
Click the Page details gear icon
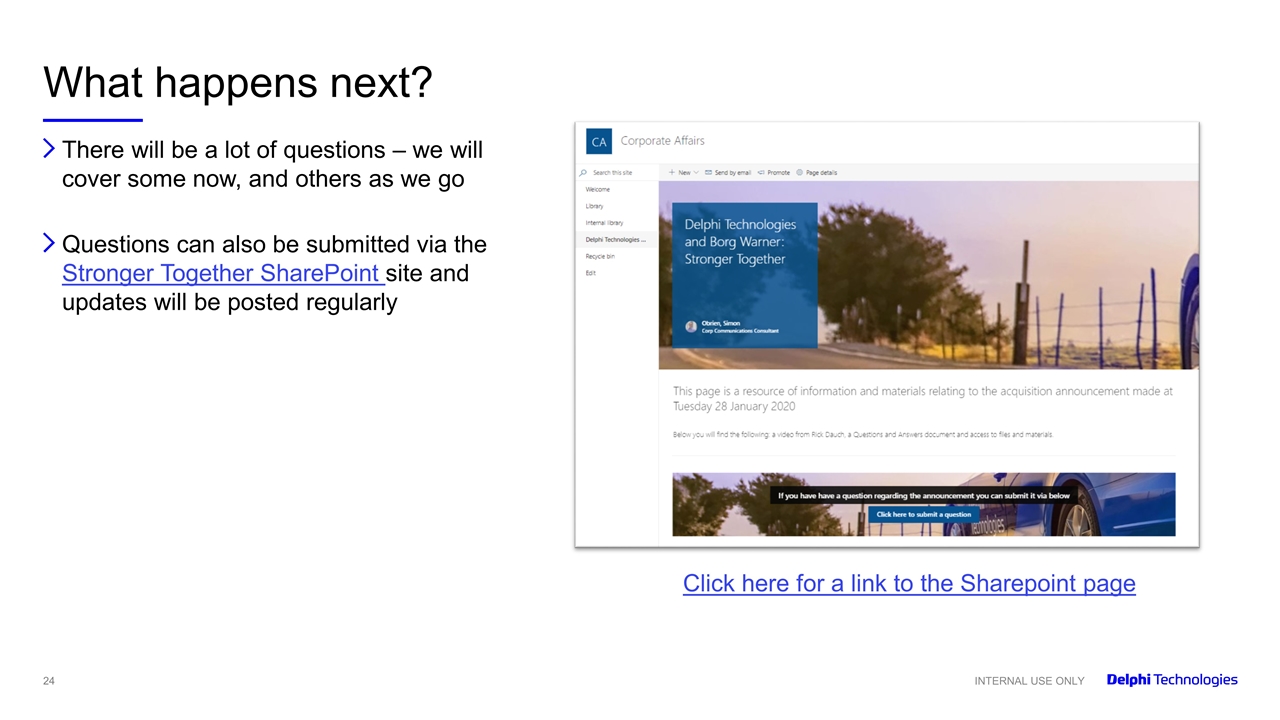pos(799,172)
